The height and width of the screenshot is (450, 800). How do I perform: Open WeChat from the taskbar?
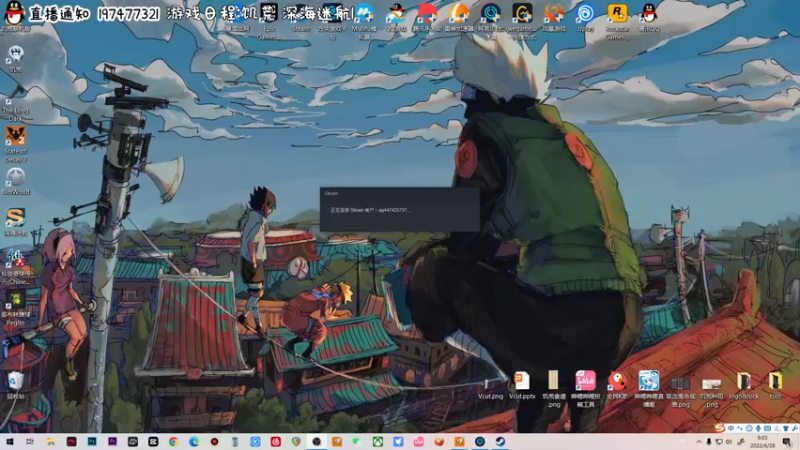(x=357, y=442)
